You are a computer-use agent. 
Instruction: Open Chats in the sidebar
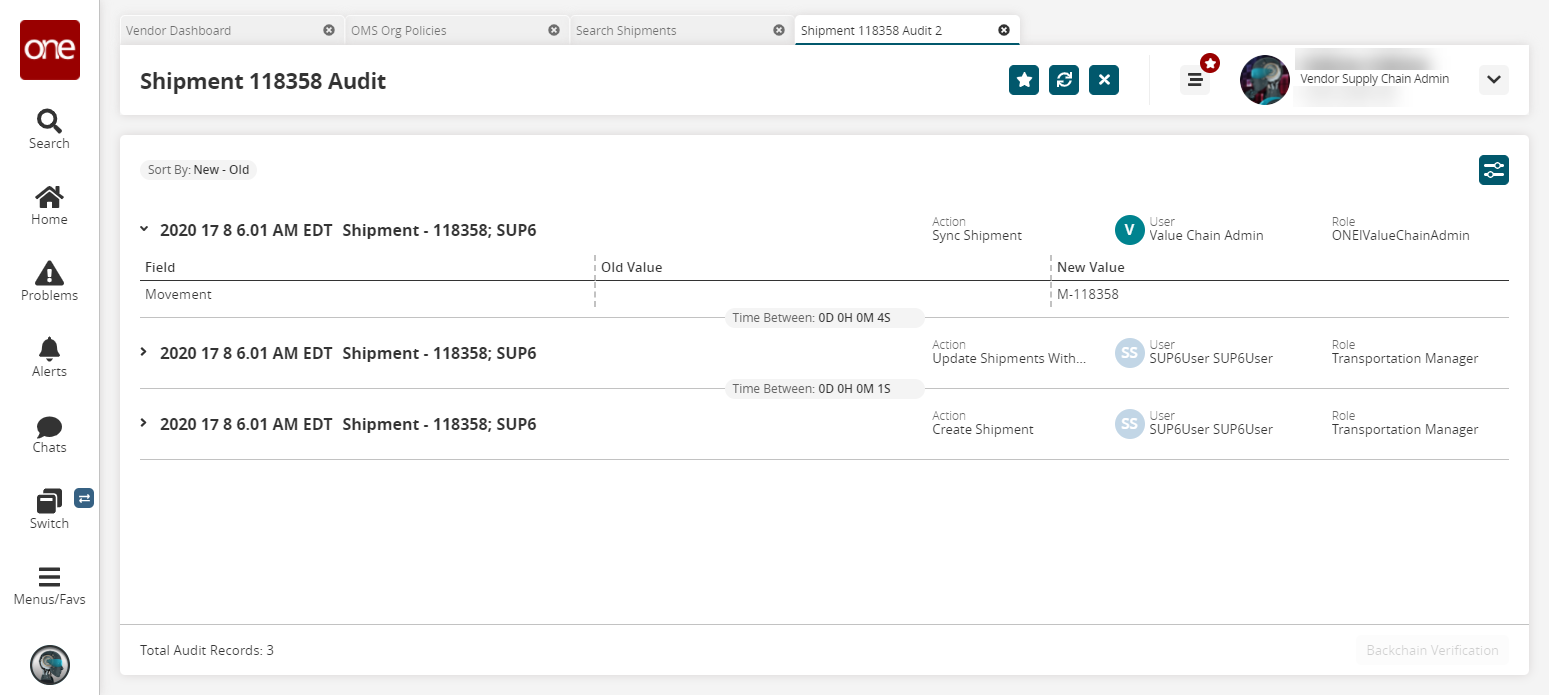click(49, 433)
